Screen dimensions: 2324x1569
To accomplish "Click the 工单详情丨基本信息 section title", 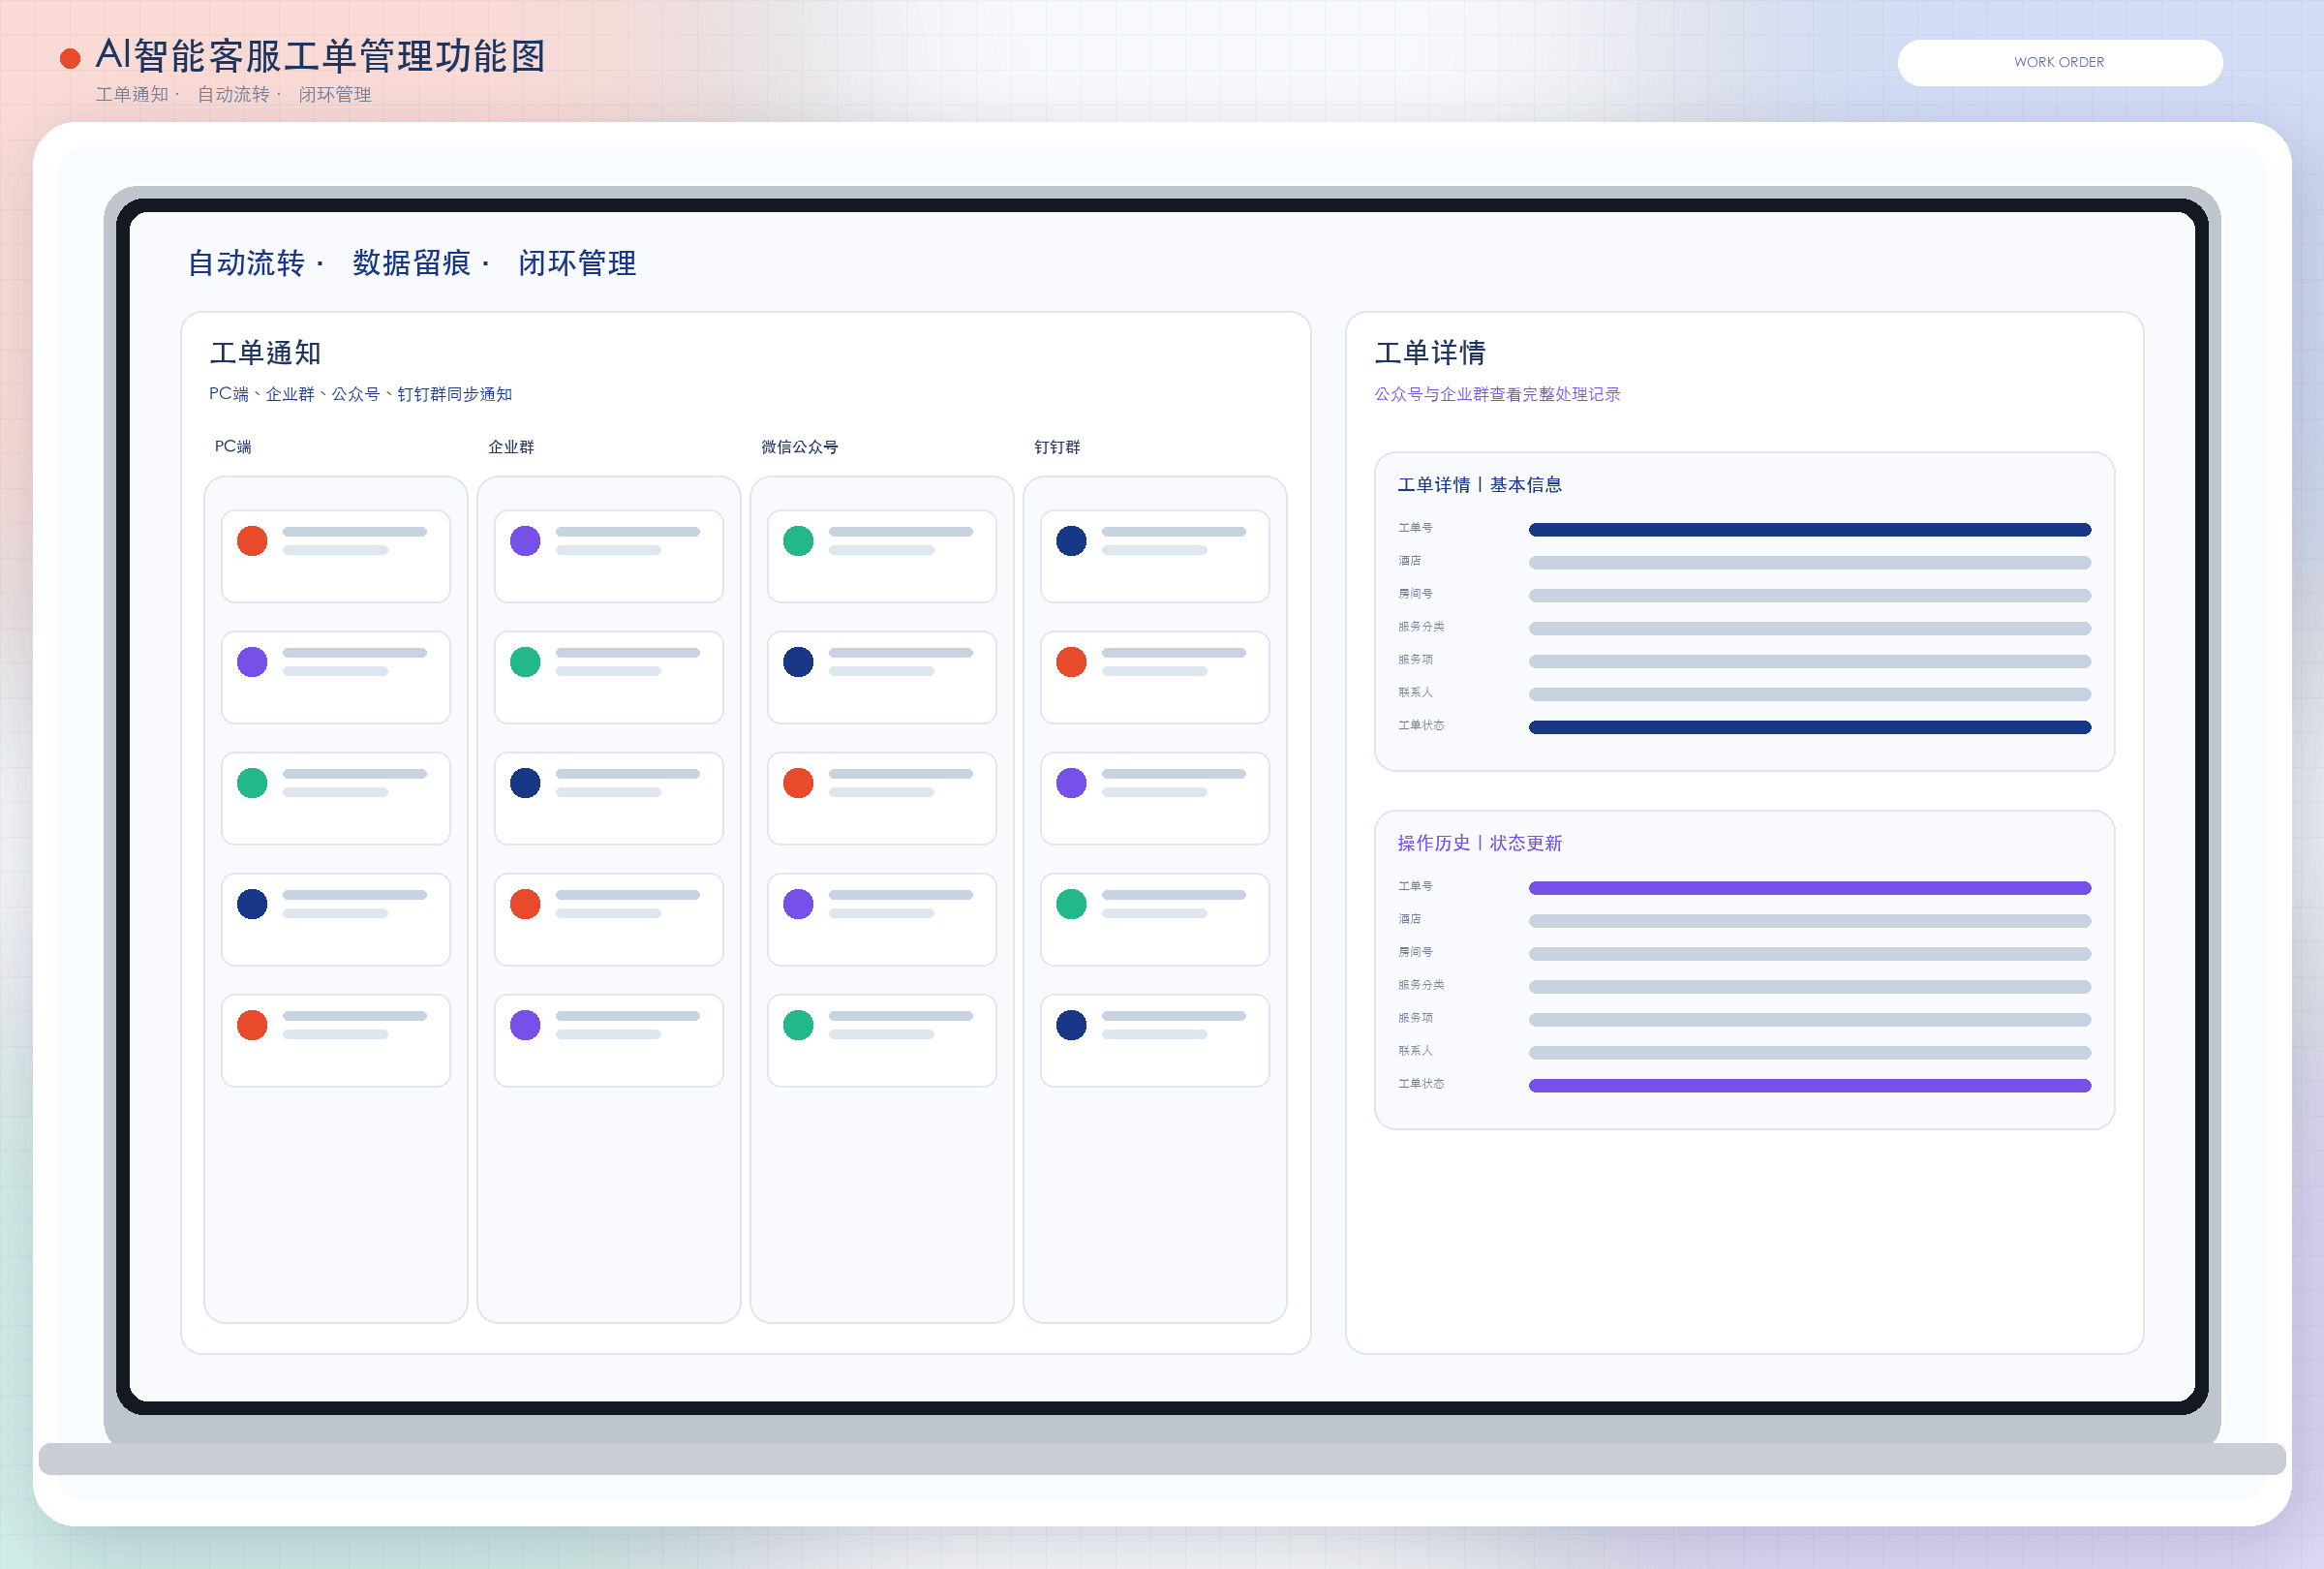I will click(1479, 485).
